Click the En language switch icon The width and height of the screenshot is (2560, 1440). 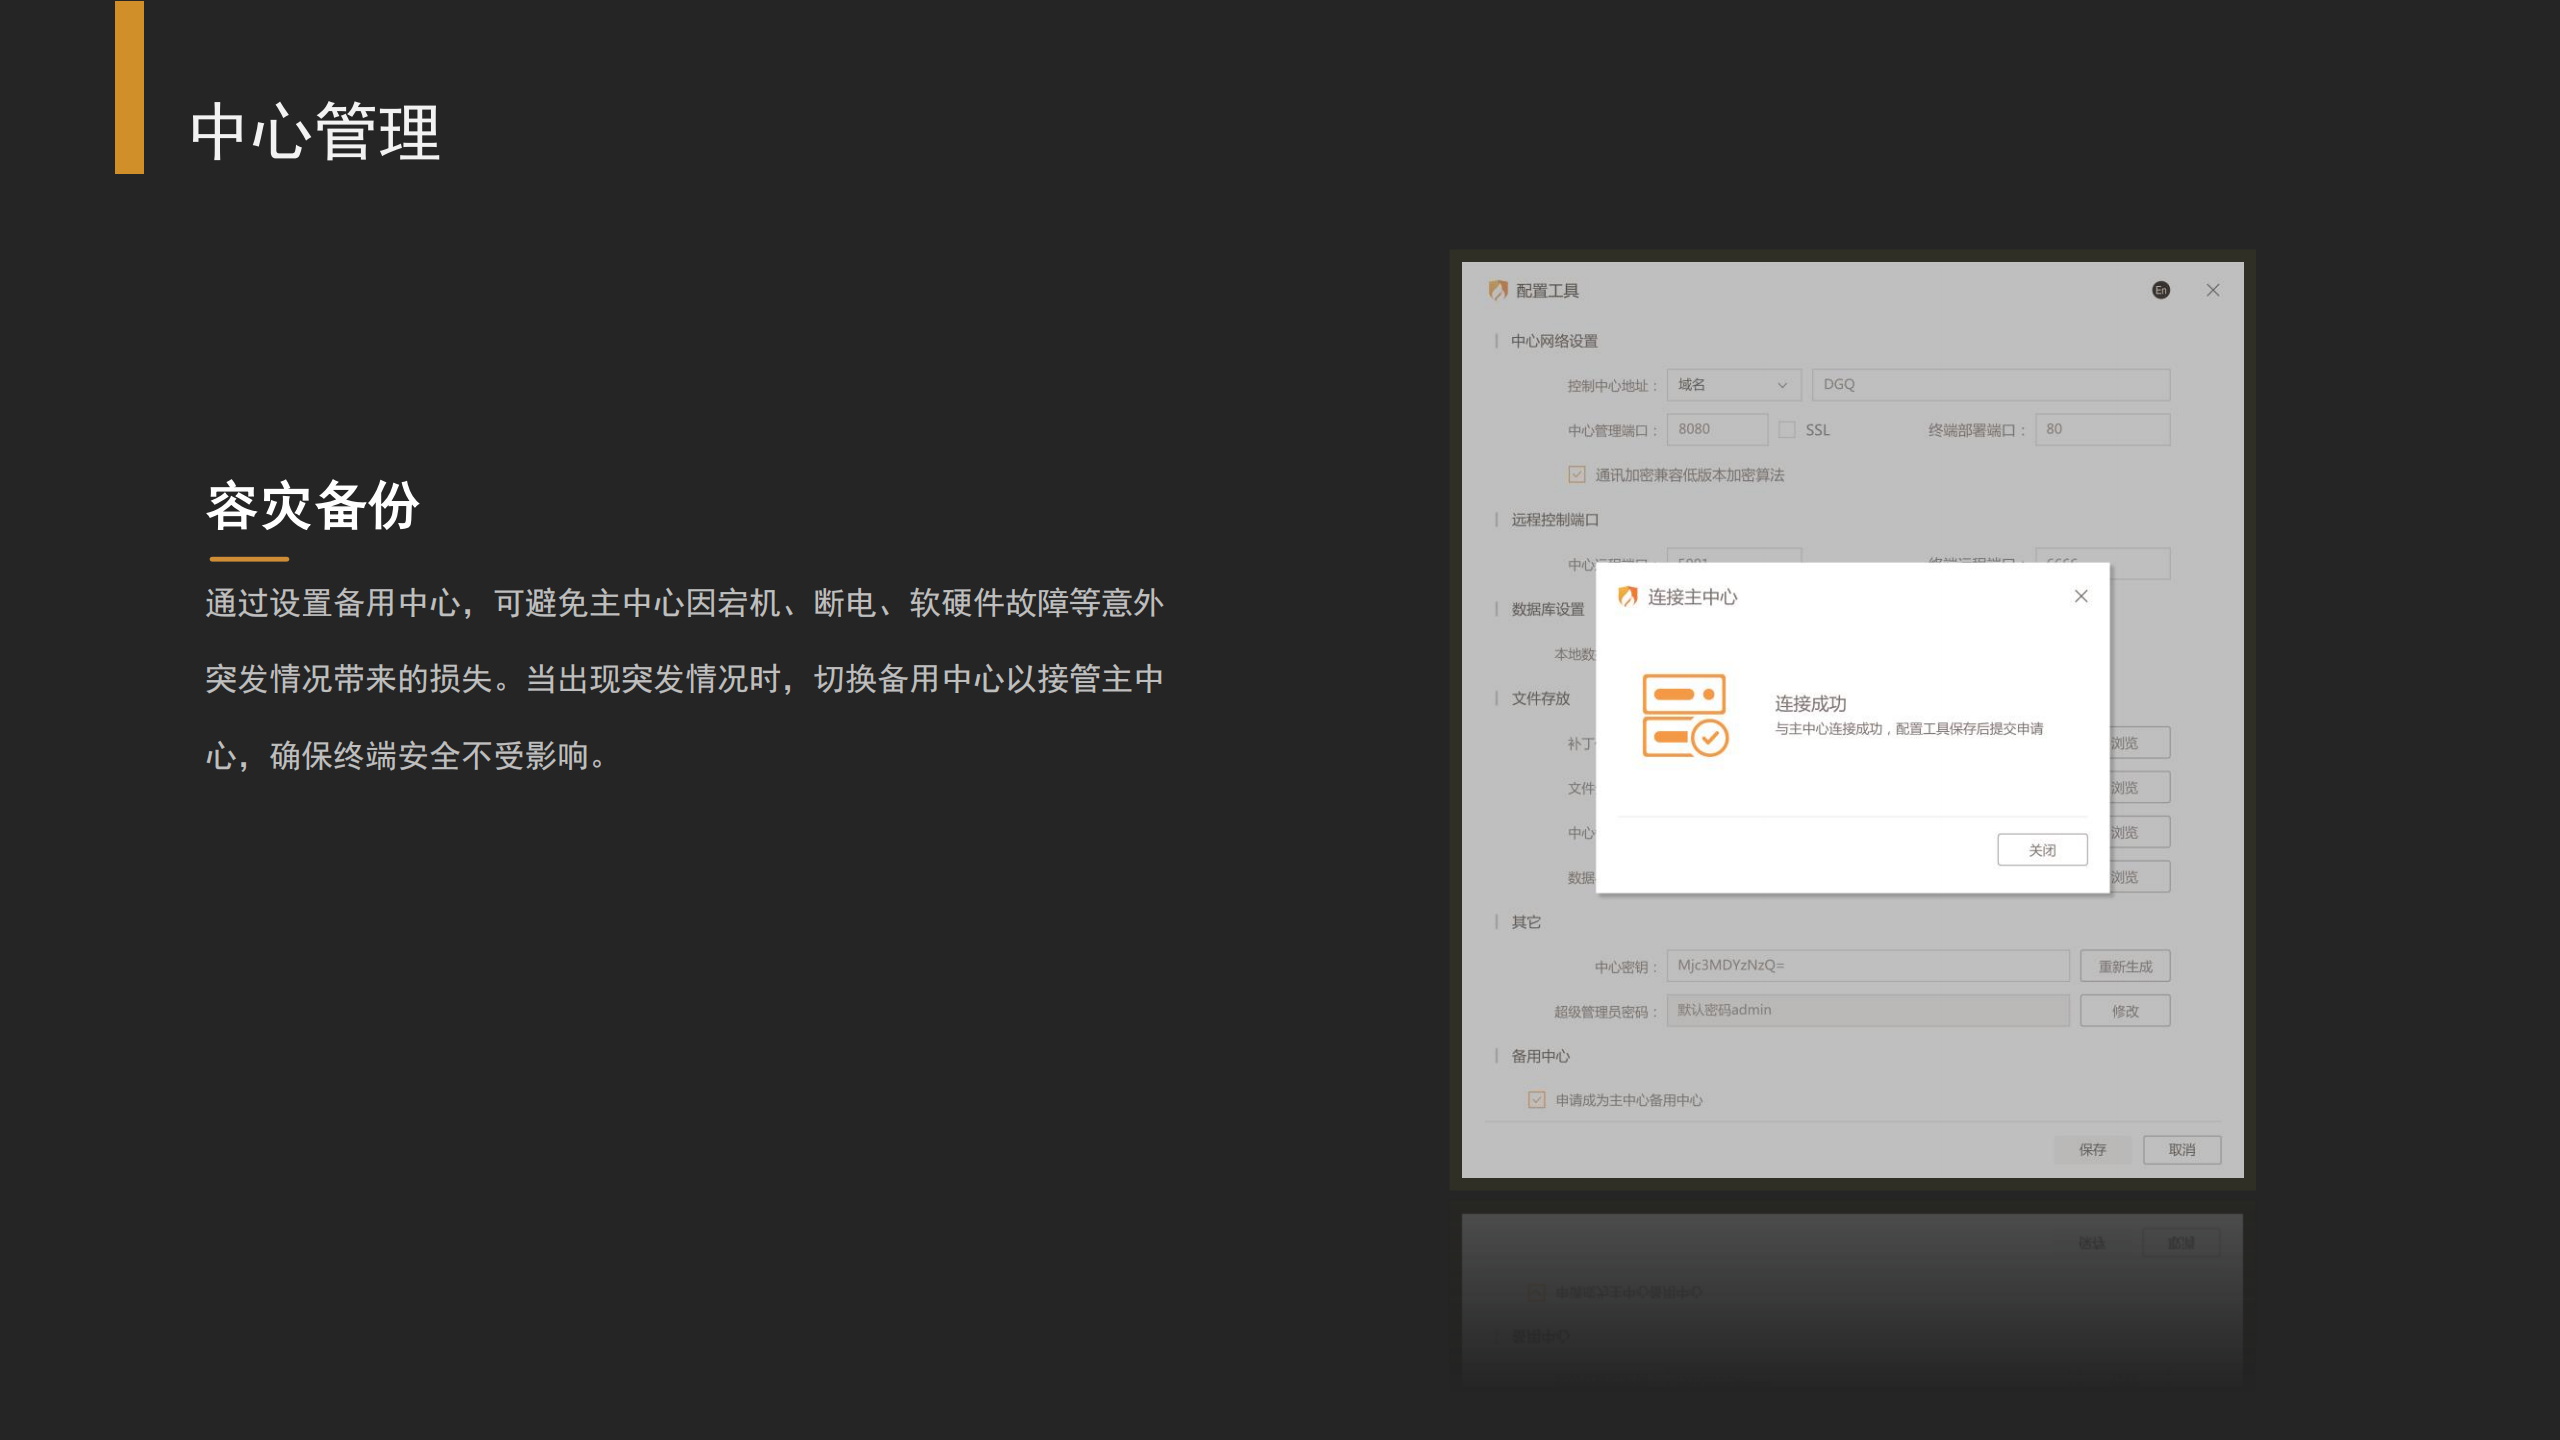(x=2161, y=290)
